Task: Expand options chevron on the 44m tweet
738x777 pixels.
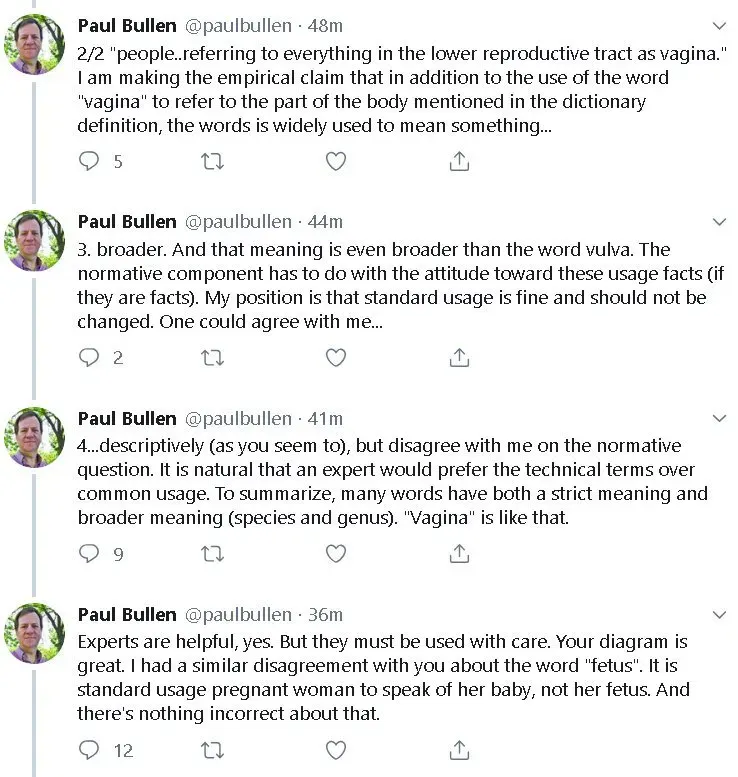Action: pyautogui.click(x=718, y=221)
